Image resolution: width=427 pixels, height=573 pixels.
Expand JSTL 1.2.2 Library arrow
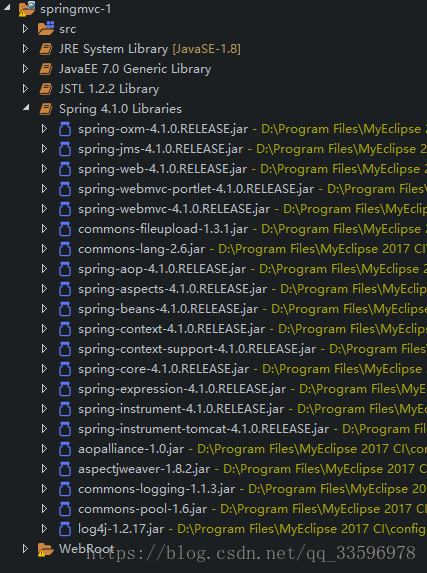tap(25, 89)
